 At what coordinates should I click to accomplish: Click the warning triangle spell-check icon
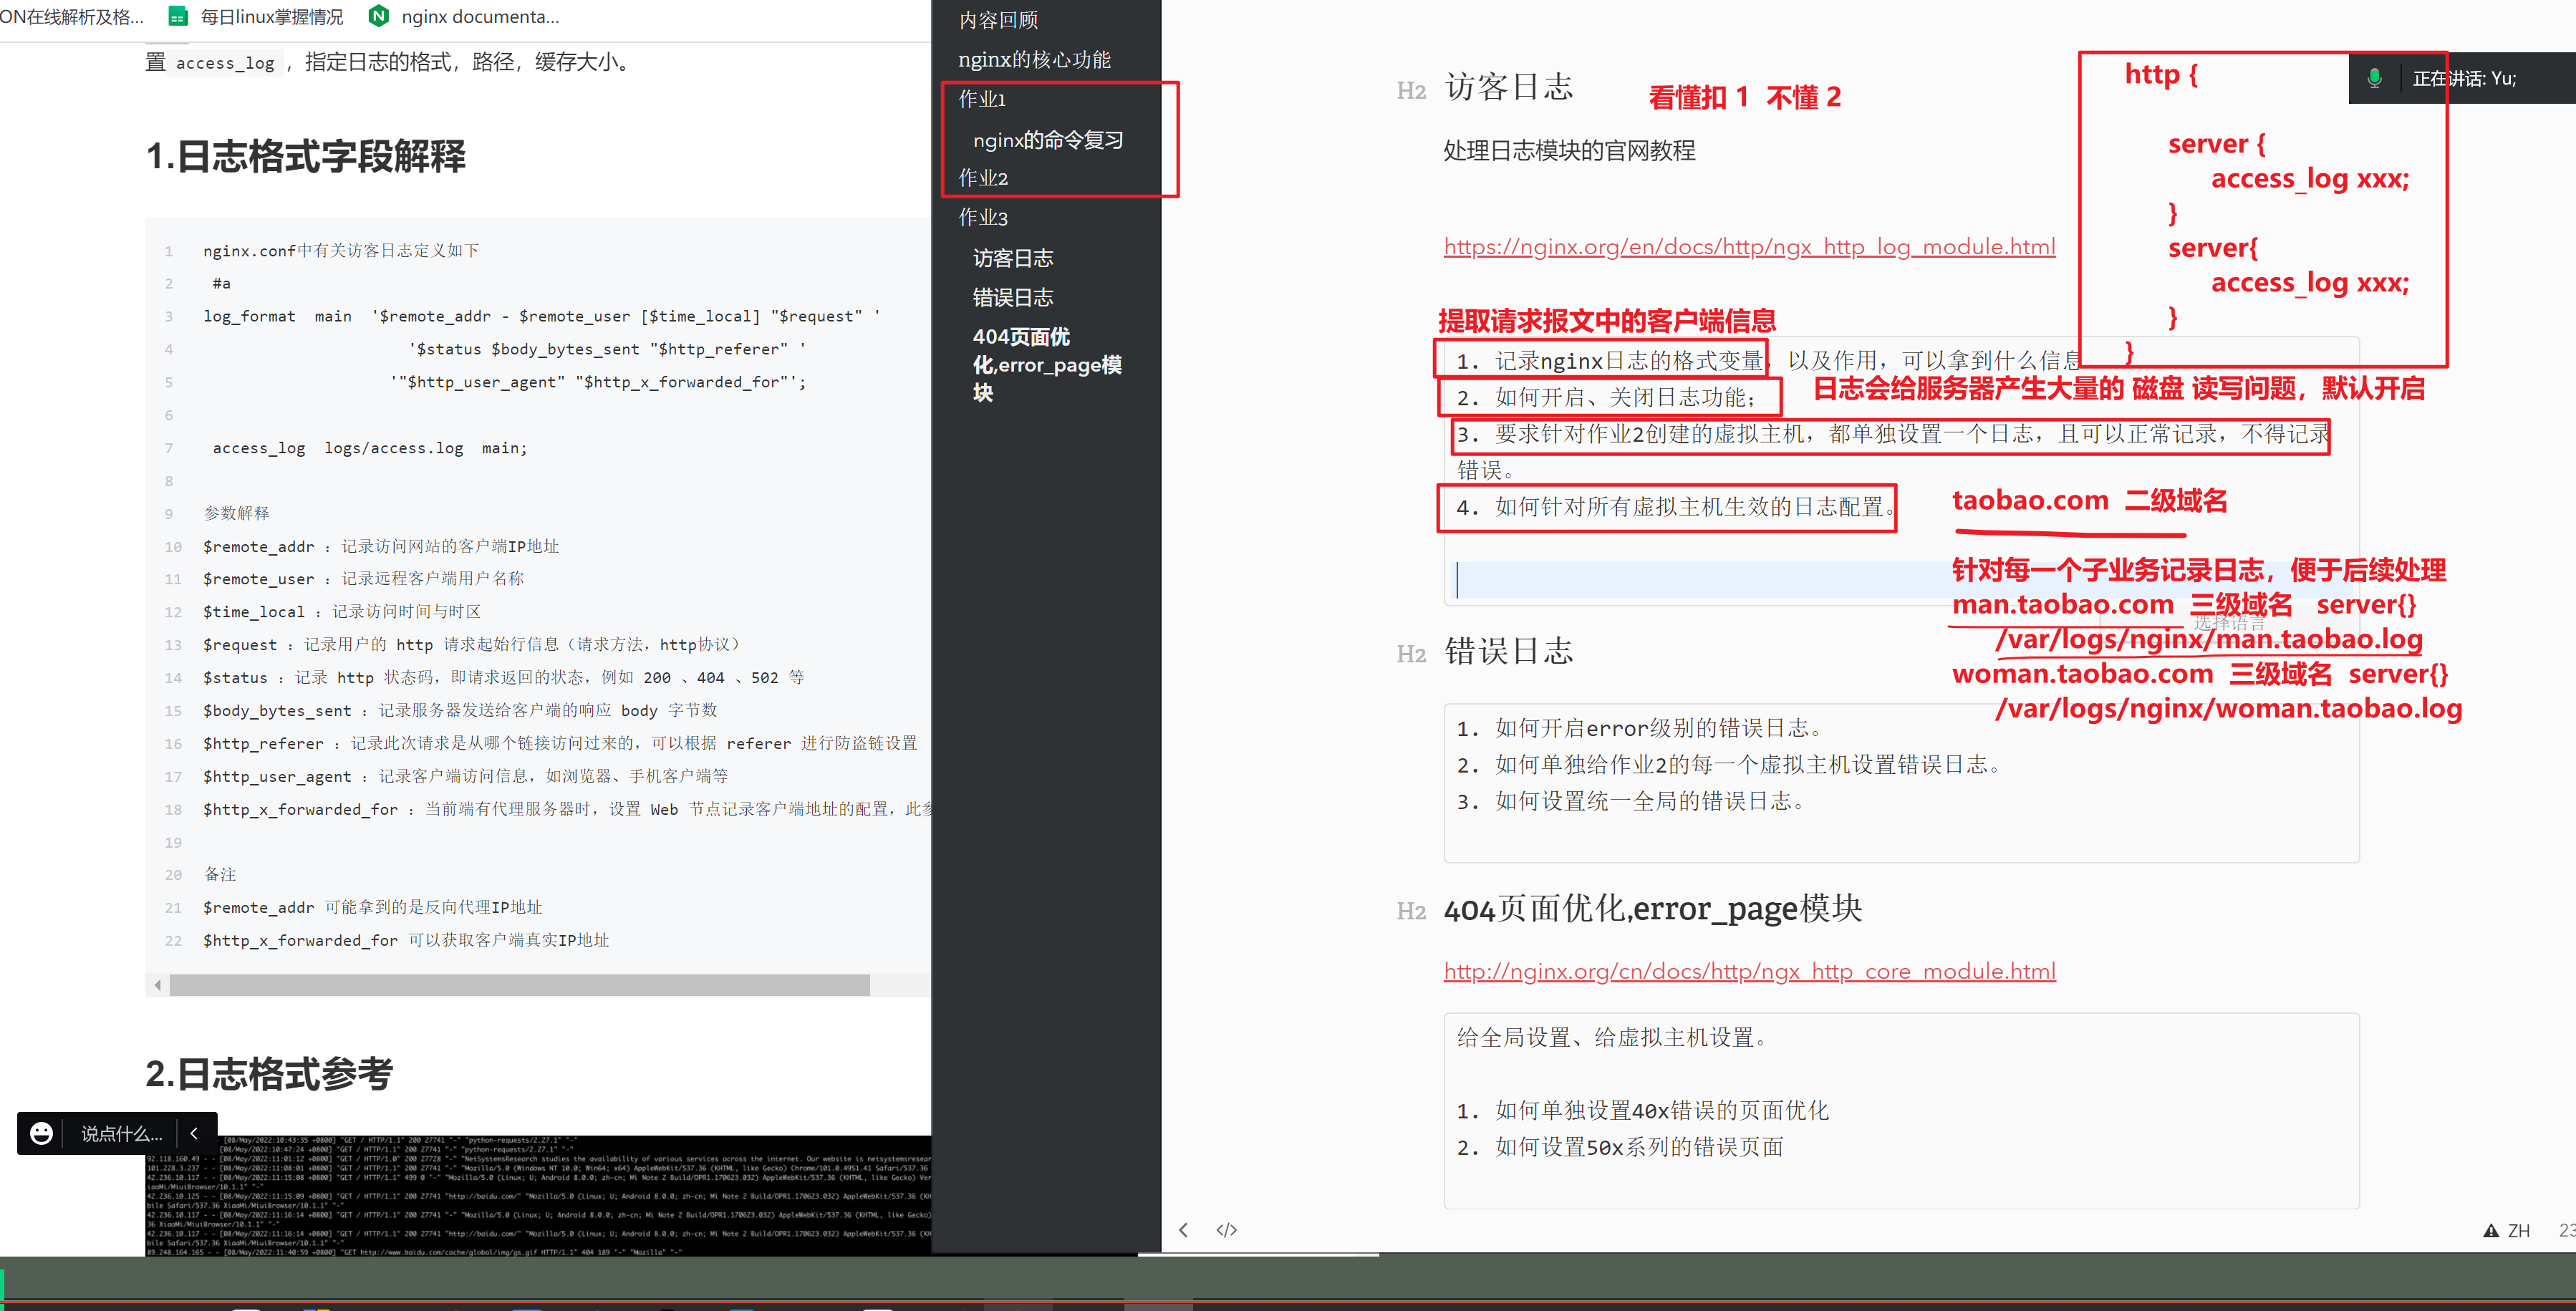(2491, 1230)
